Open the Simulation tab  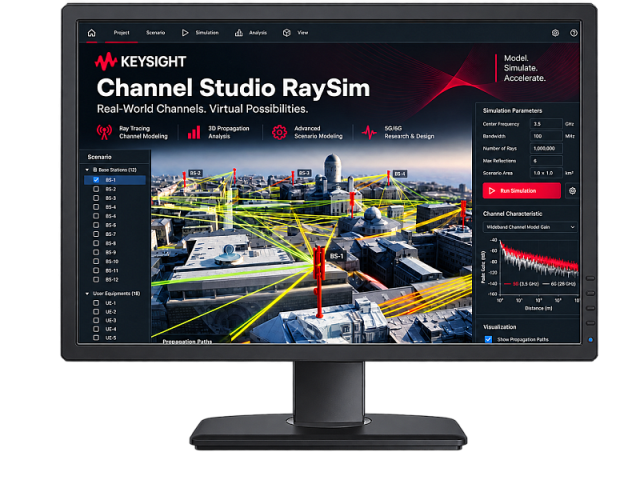click(200, 33)
